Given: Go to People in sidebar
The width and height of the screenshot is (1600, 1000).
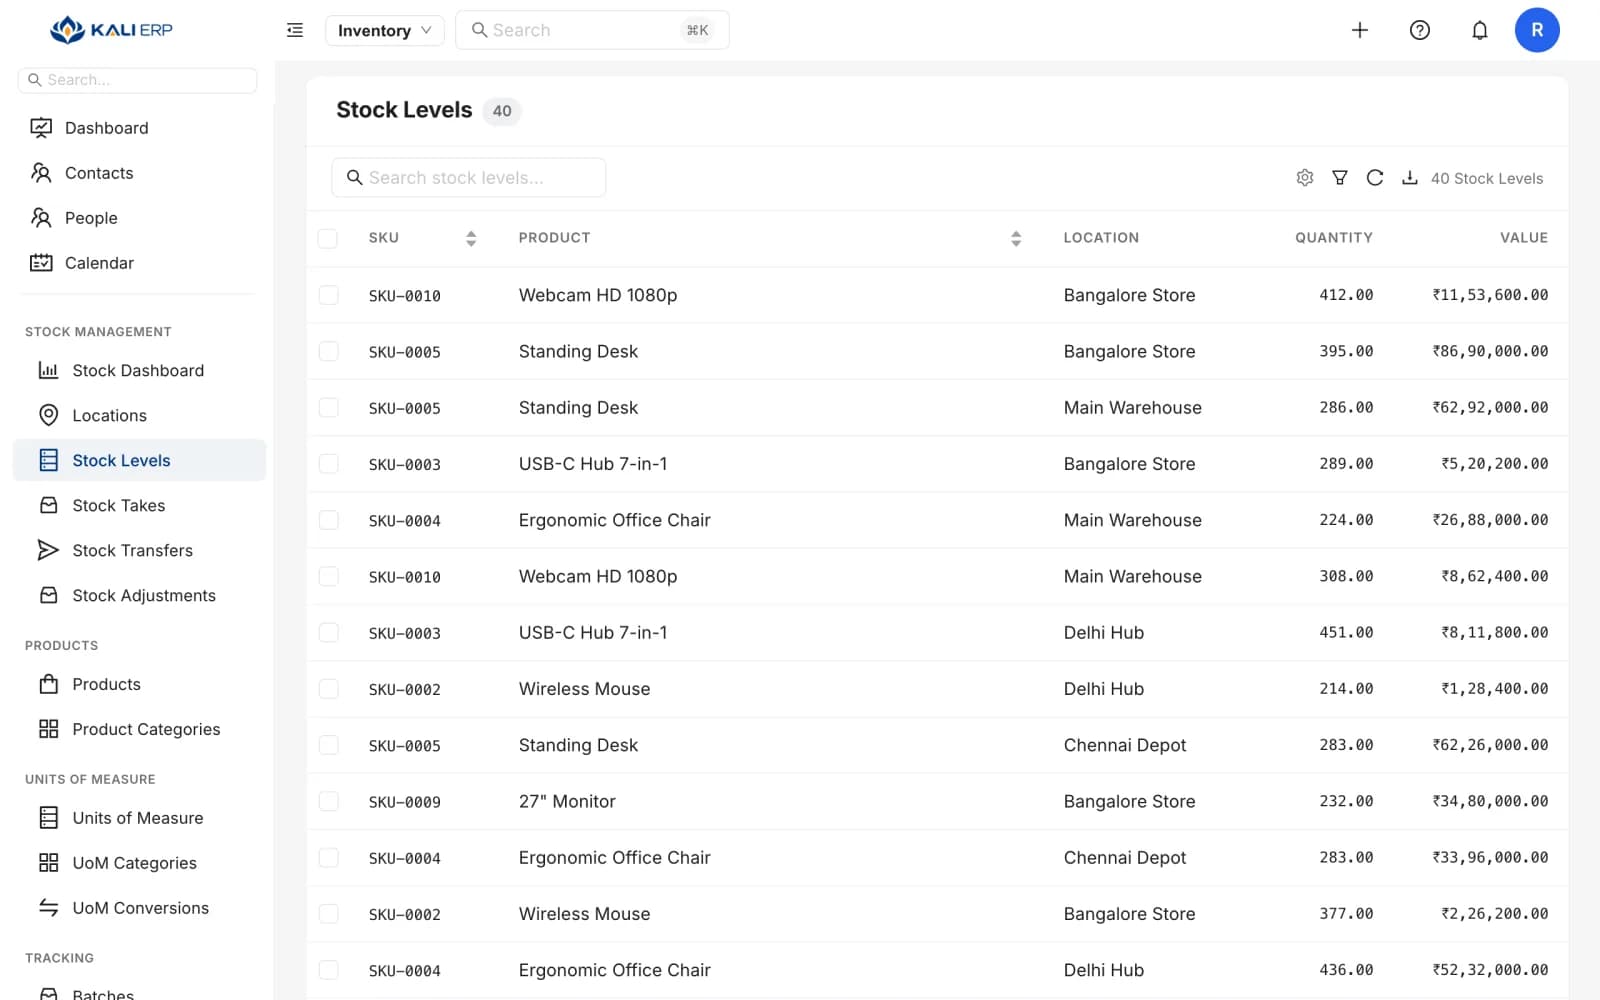Looking at the screenshot, I should pyautogui.click(x=140, y=218).
